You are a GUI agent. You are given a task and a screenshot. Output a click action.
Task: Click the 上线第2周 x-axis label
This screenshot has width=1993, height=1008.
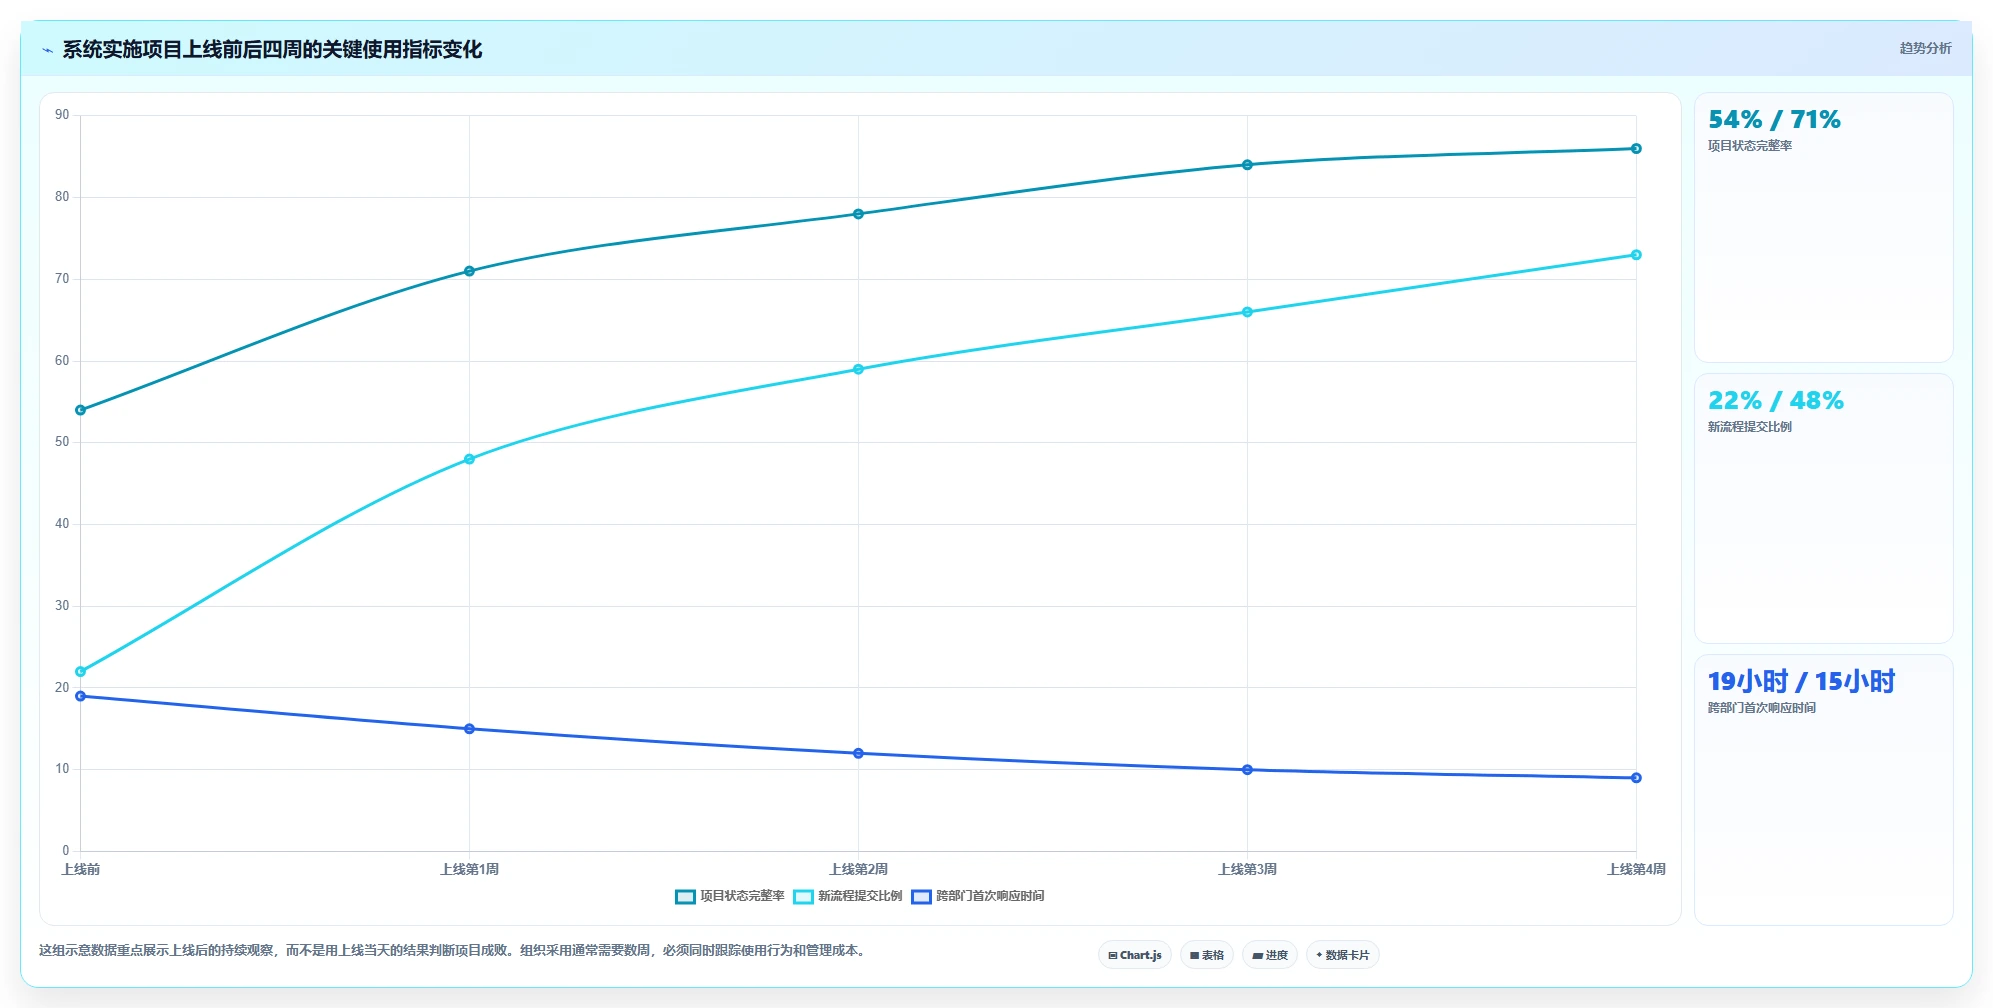tap(858, 869)
